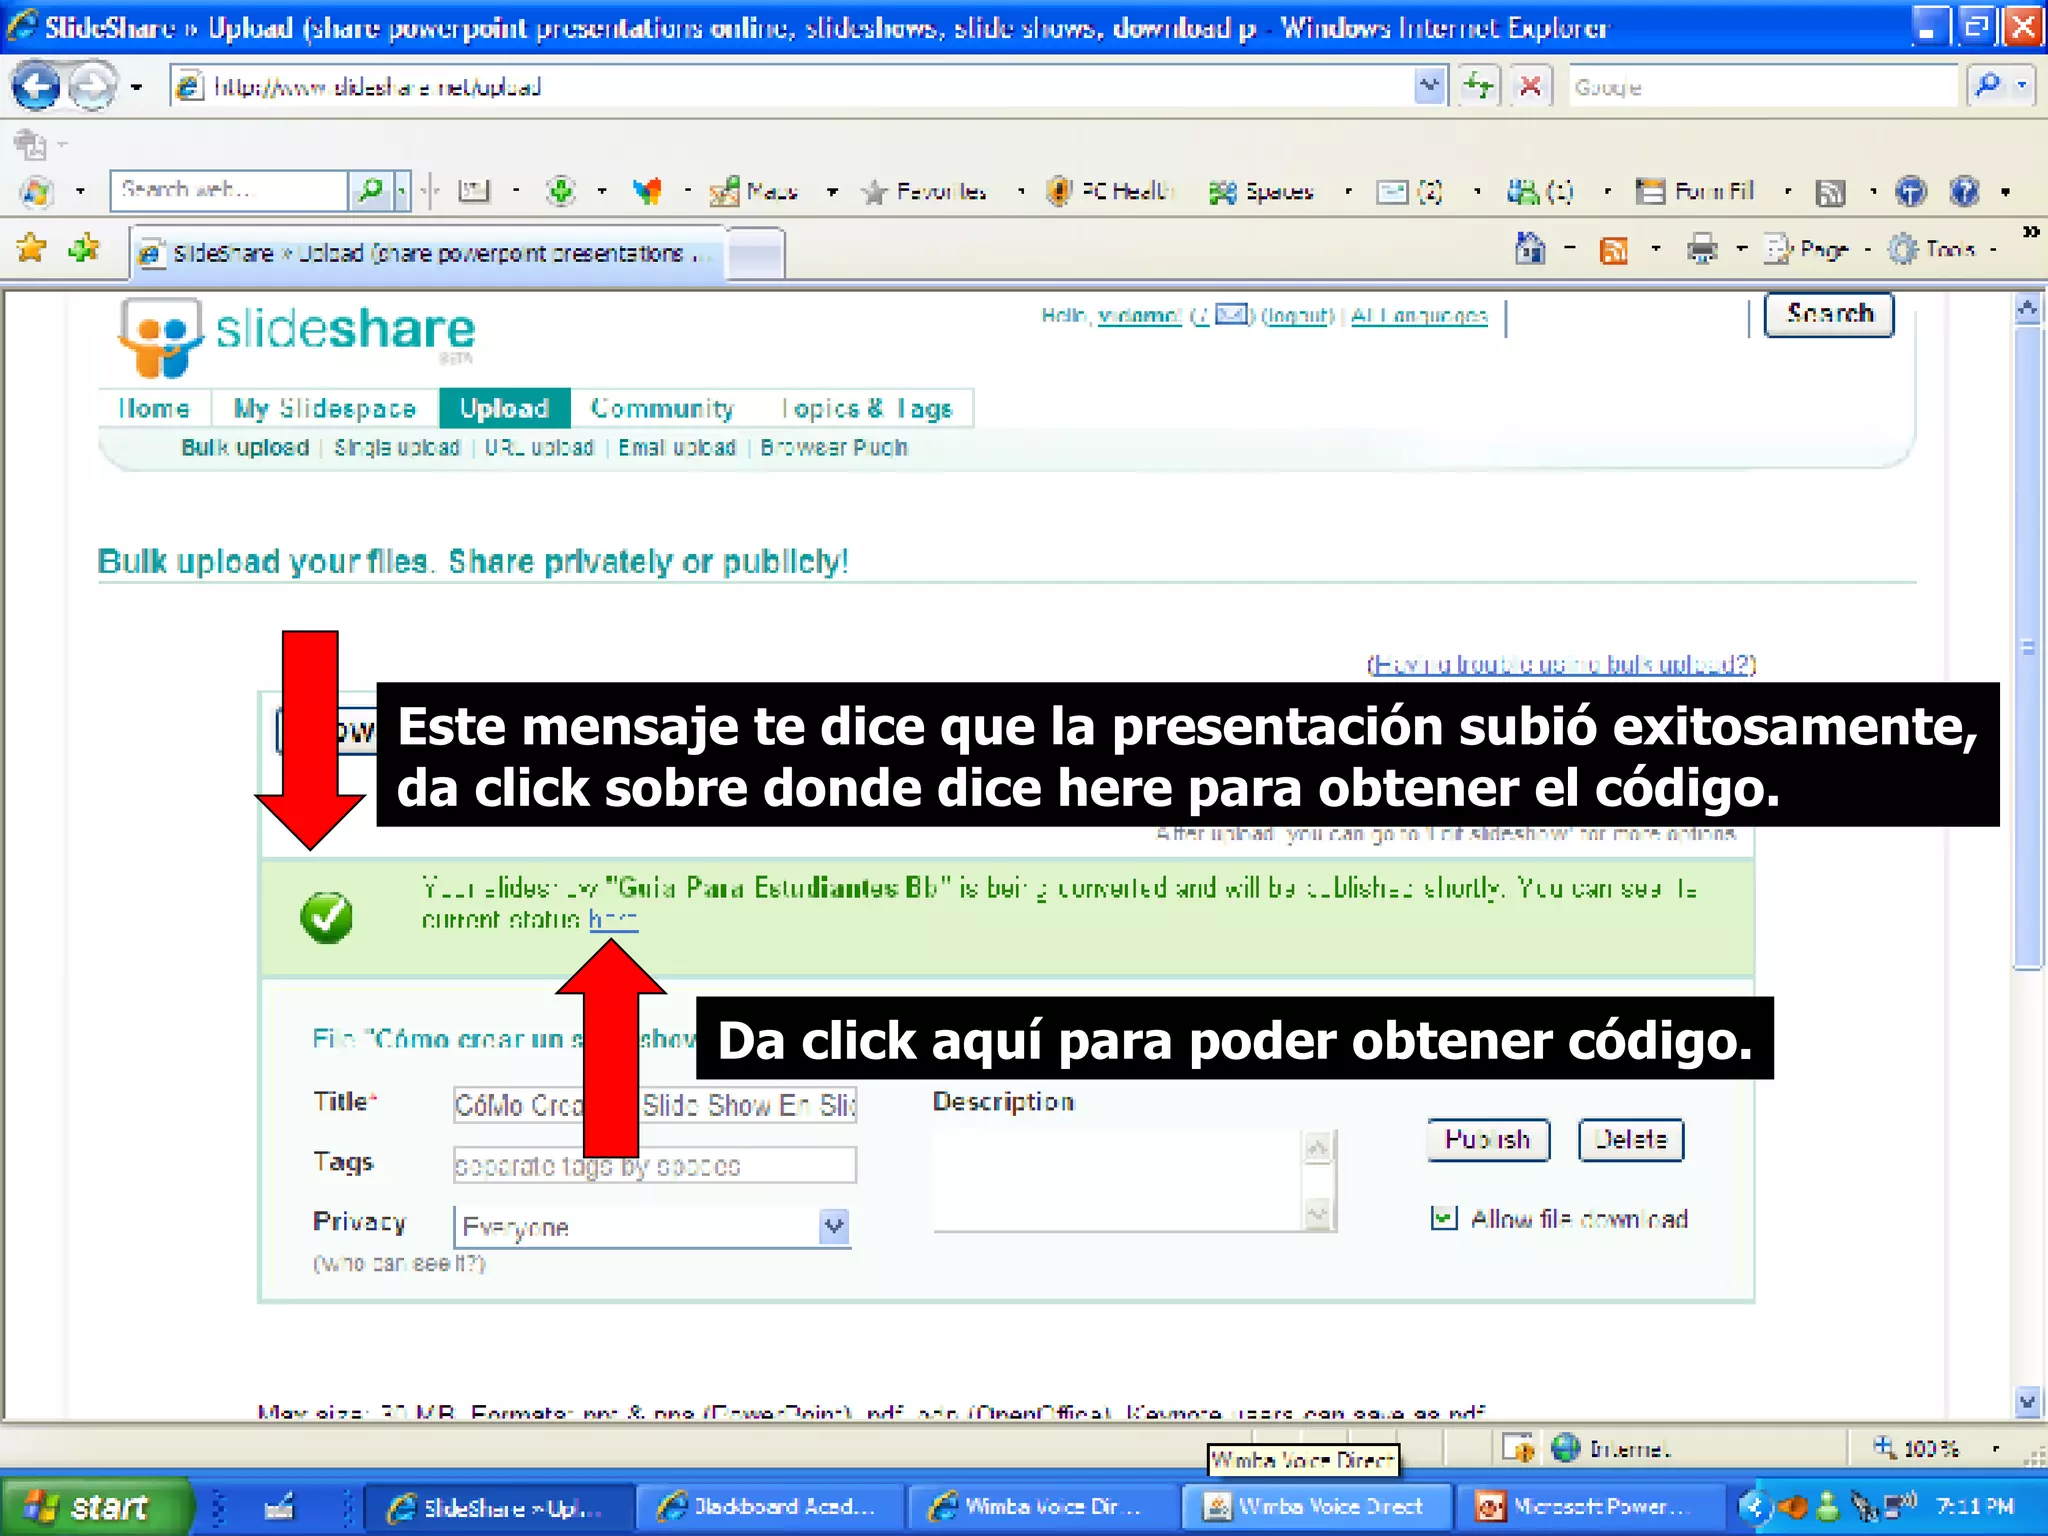Click the new browser tab button
The width and height of the screenshot is (2048, 1536).
[756, 252]
